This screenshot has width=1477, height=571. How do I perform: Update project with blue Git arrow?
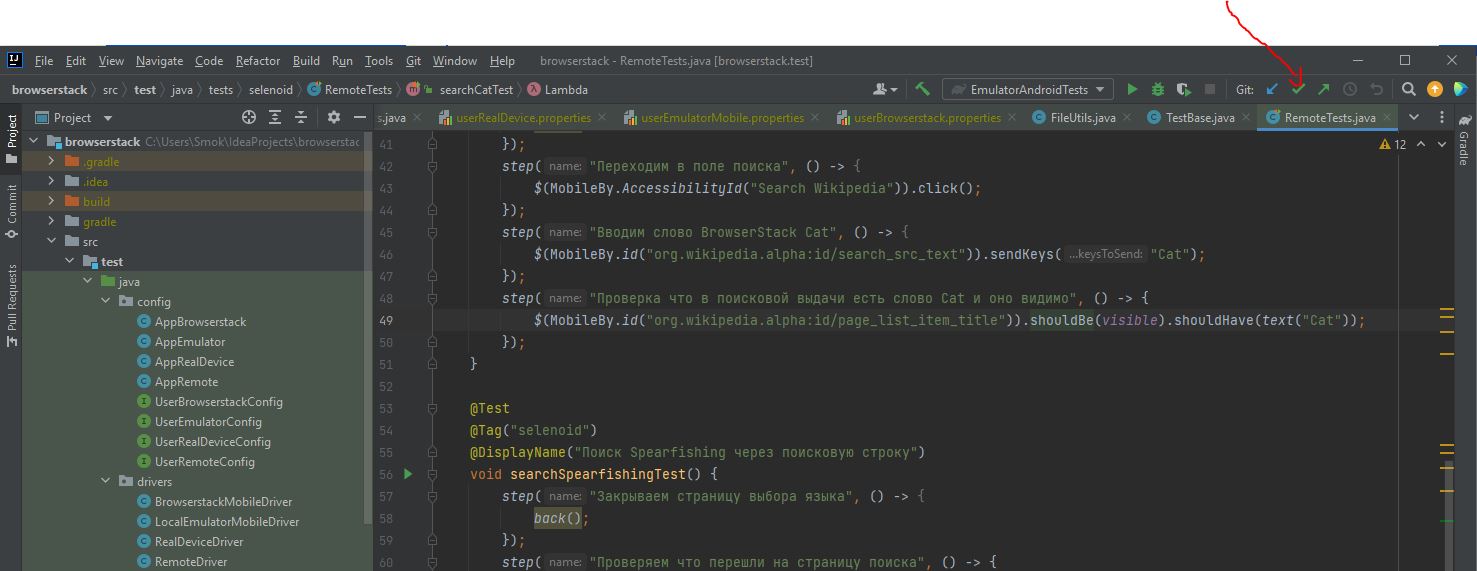1272,89
